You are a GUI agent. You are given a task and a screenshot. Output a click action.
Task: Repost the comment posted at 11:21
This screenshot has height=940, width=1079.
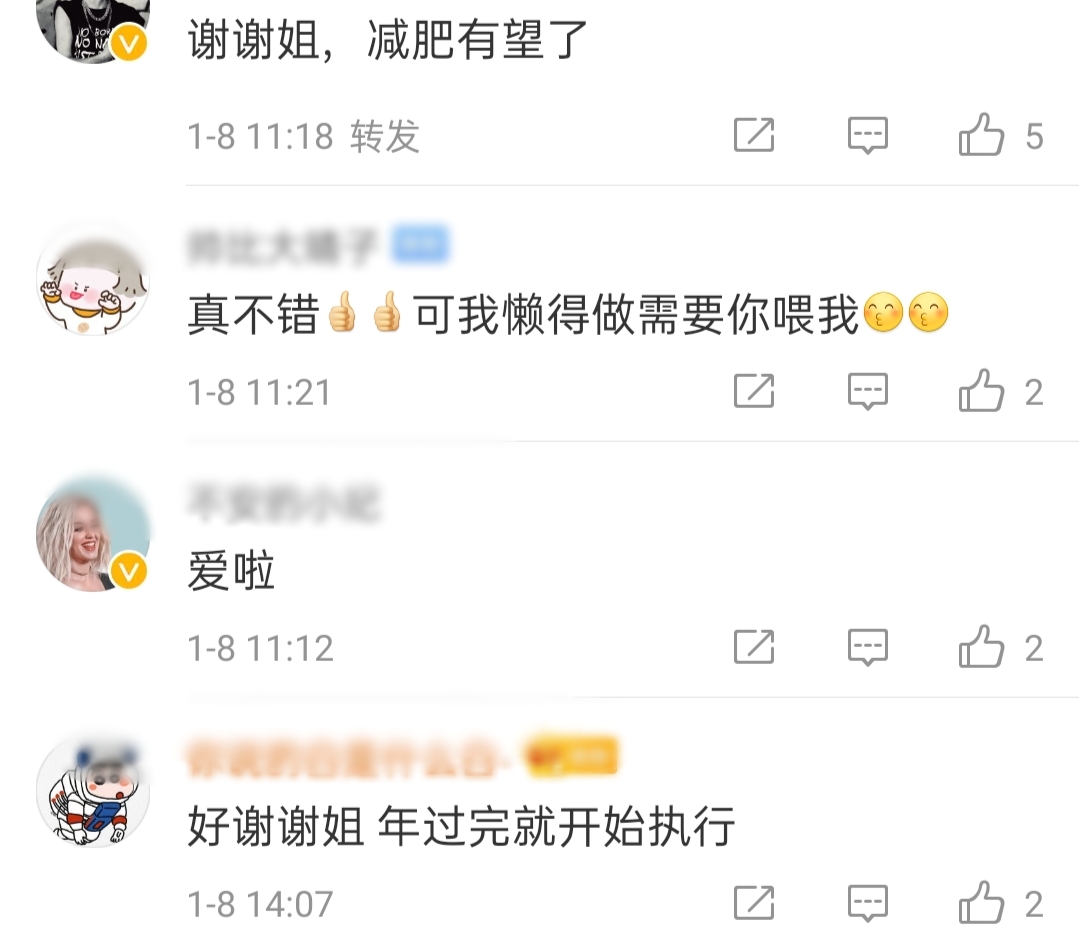[x=754, y=391]
